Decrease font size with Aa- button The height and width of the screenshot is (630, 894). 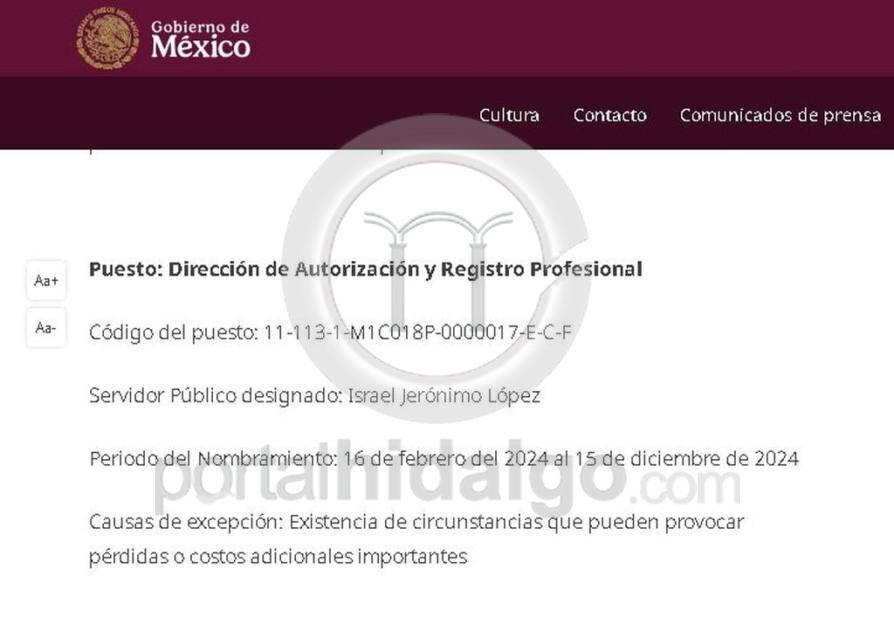(x=46, y=328)
